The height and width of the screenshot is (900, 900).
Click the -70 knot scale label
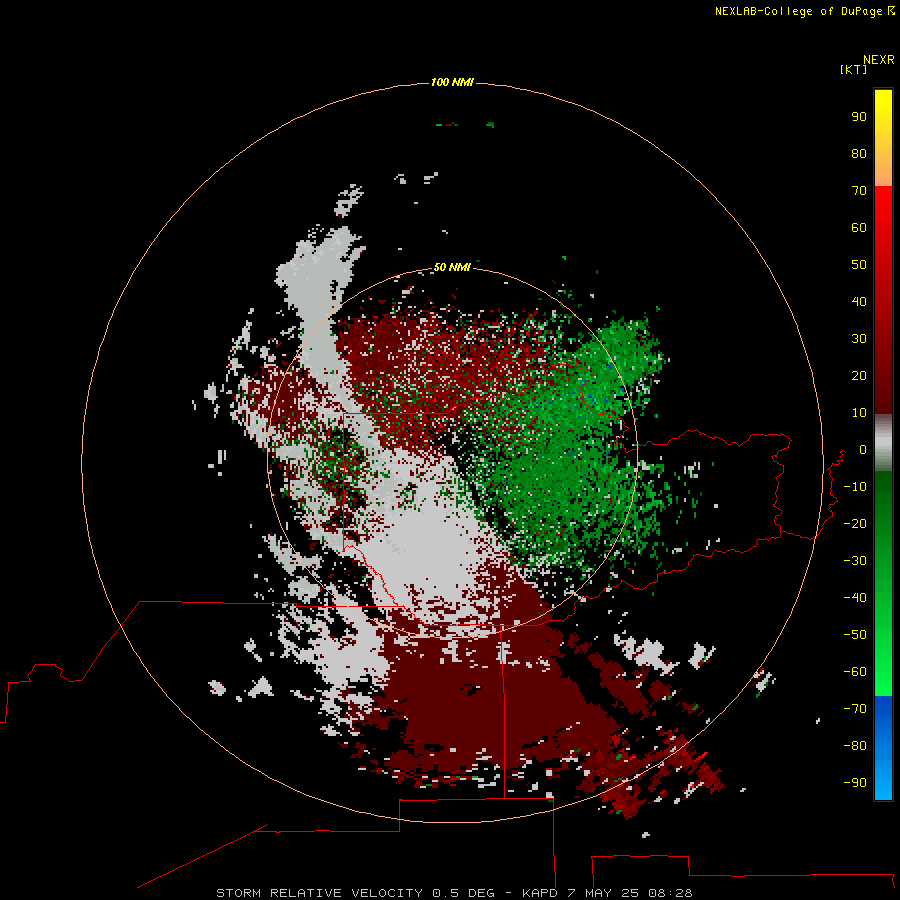[855, 708]
